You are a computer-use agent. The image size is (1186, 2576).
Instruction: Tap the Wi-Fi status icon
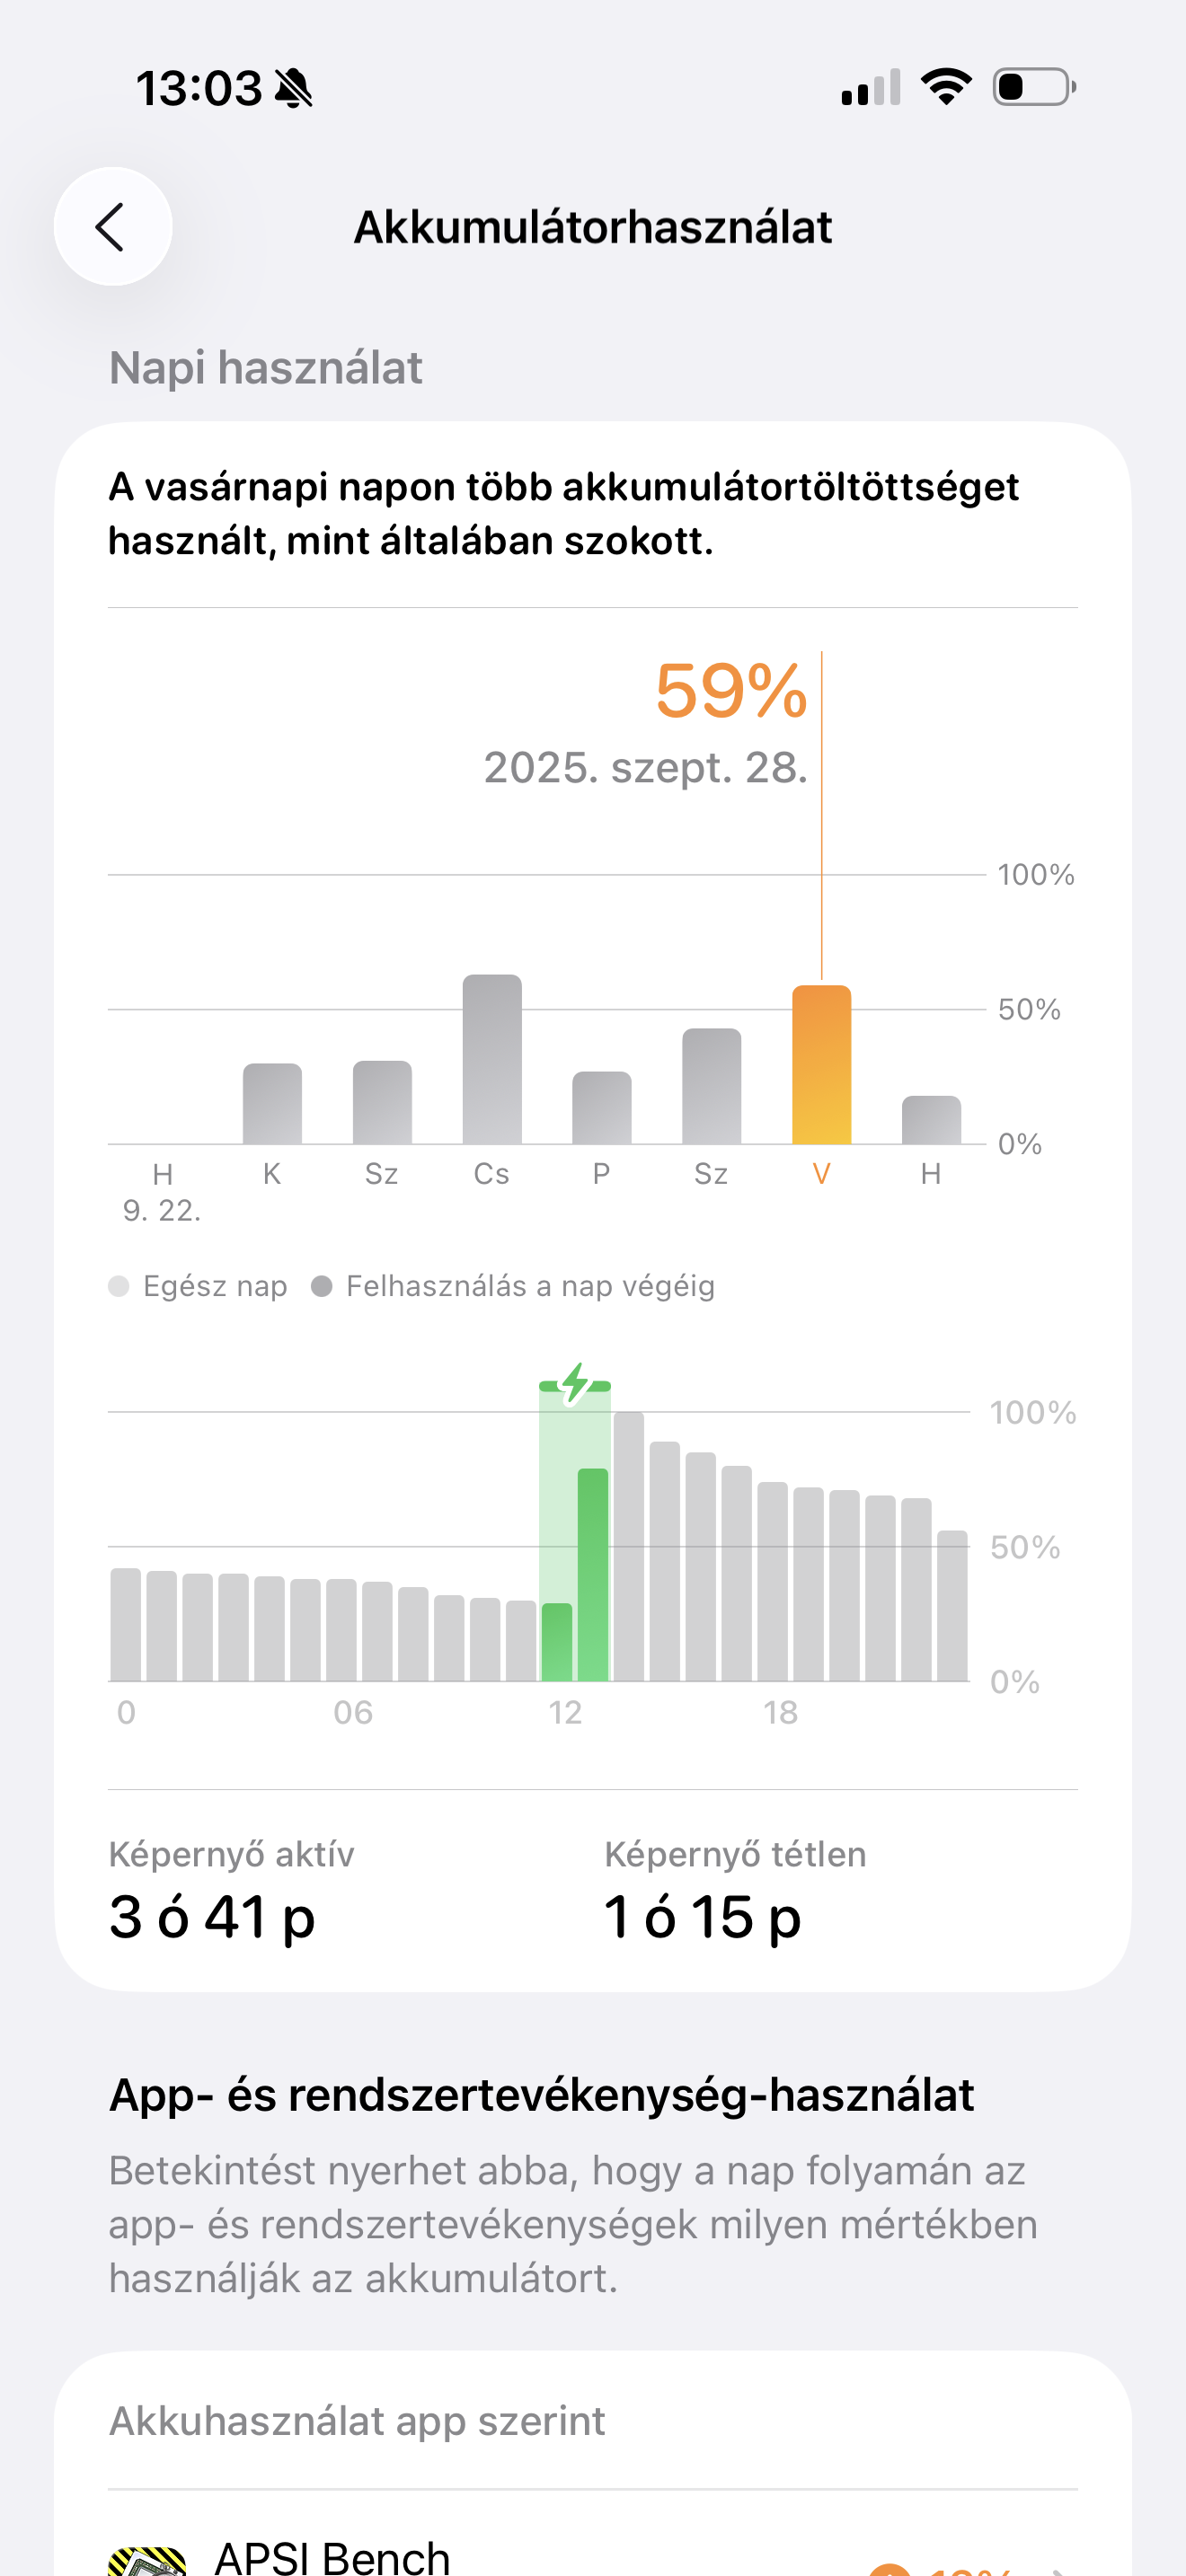tap(946, 87)
